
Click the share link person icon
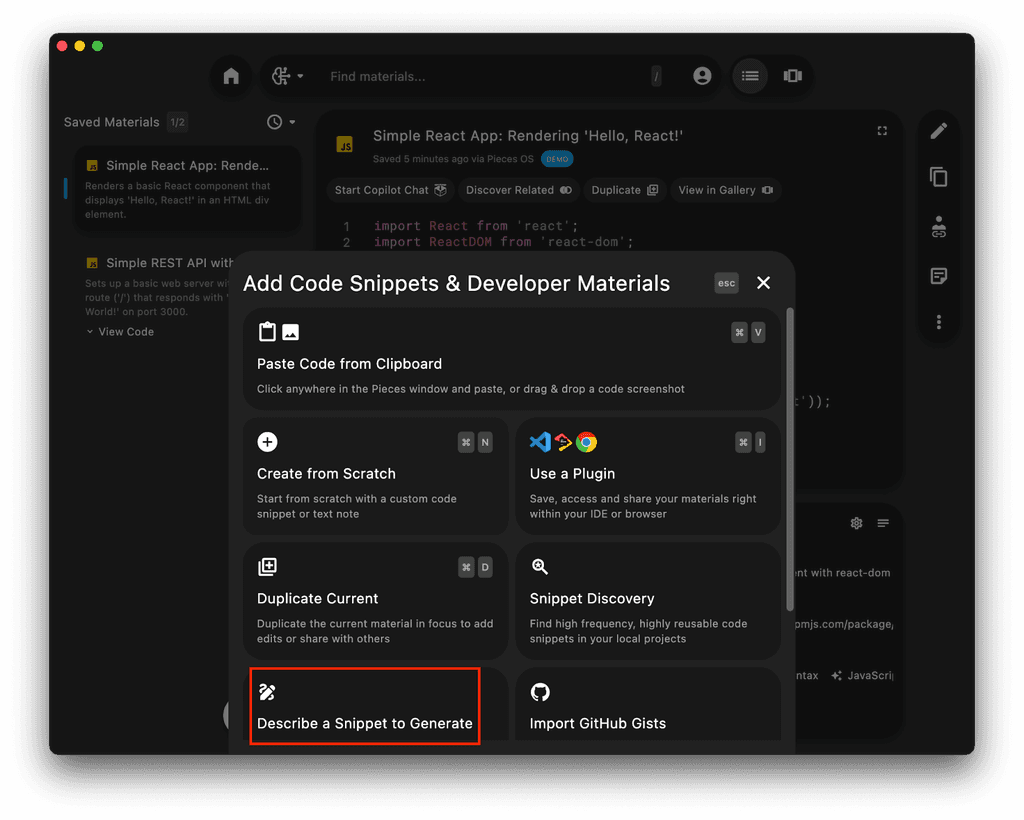938,227
